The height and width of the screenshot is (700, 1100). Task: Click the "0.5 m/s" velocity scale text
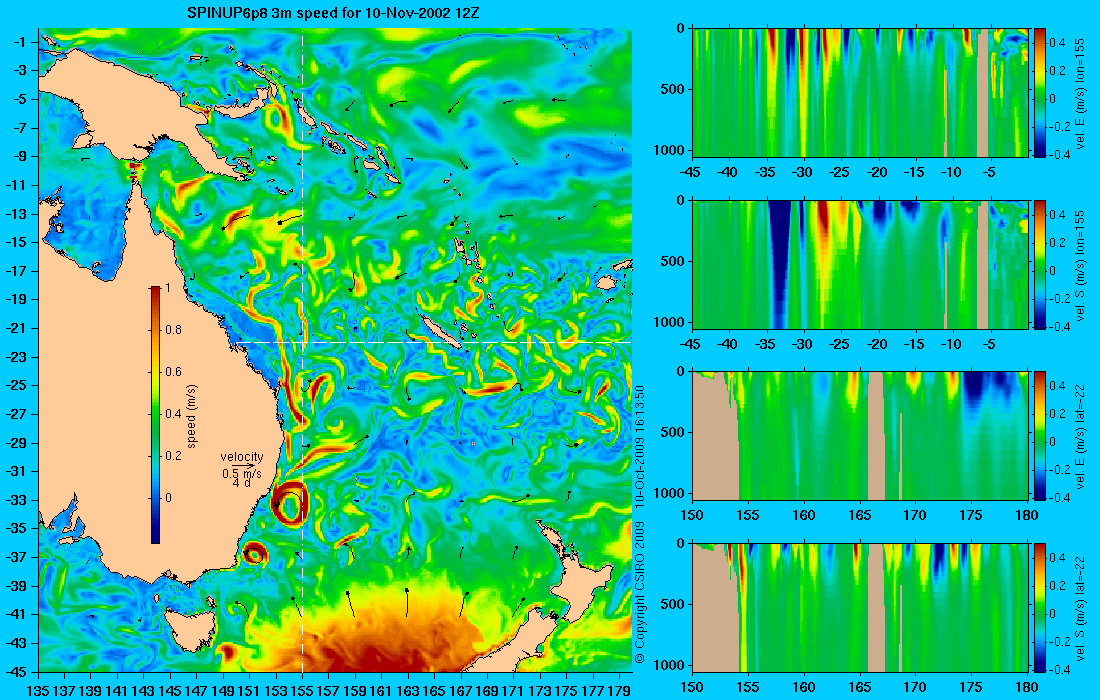pyautogui.click(x=241, y=473)
